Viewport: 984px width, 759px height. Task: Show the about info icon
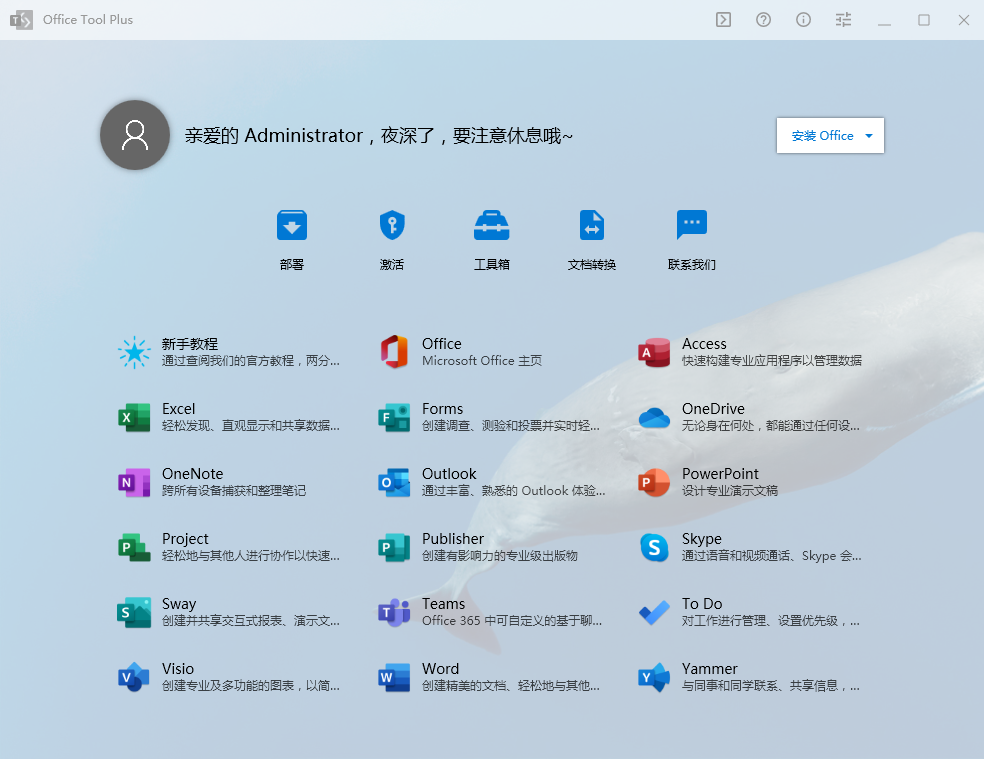pyautogui.click(x=803, y=20)
